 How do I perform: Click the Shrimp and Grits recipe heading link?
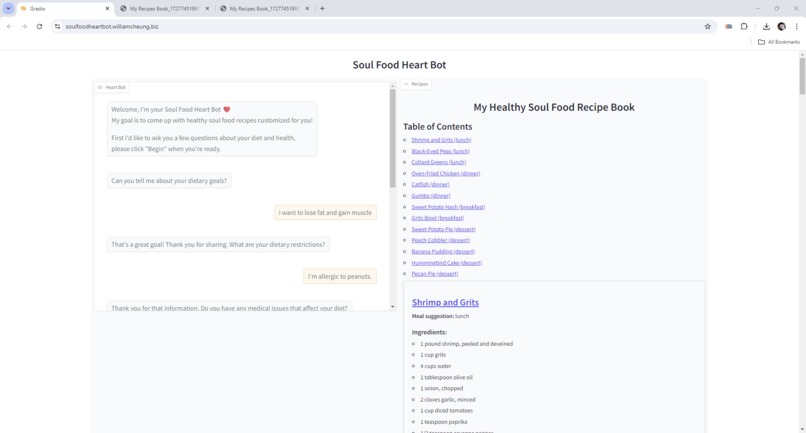pos(445,302)
